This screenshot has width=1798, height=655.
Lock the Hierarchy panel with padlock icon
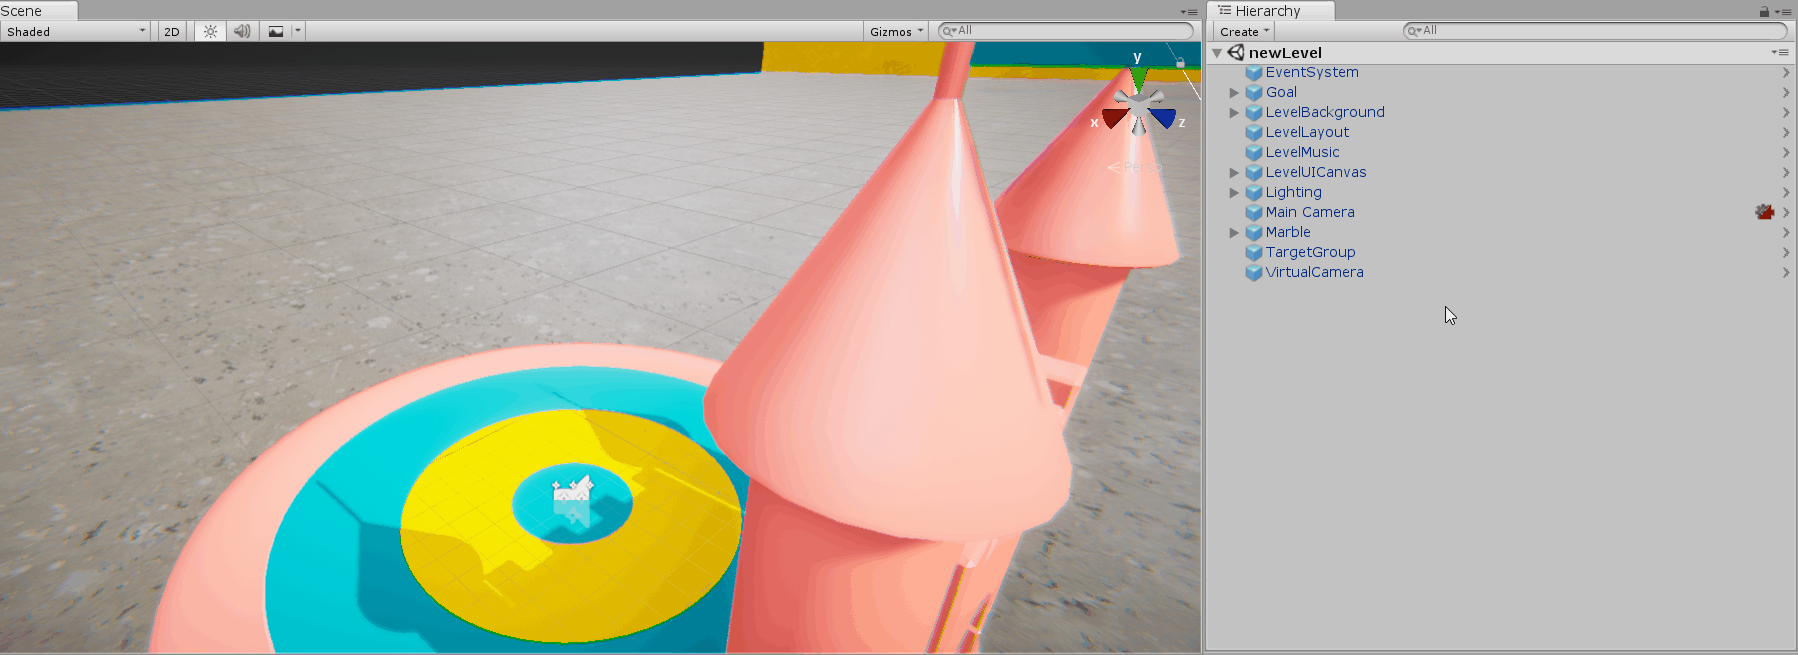click(x=1764, y=11)
